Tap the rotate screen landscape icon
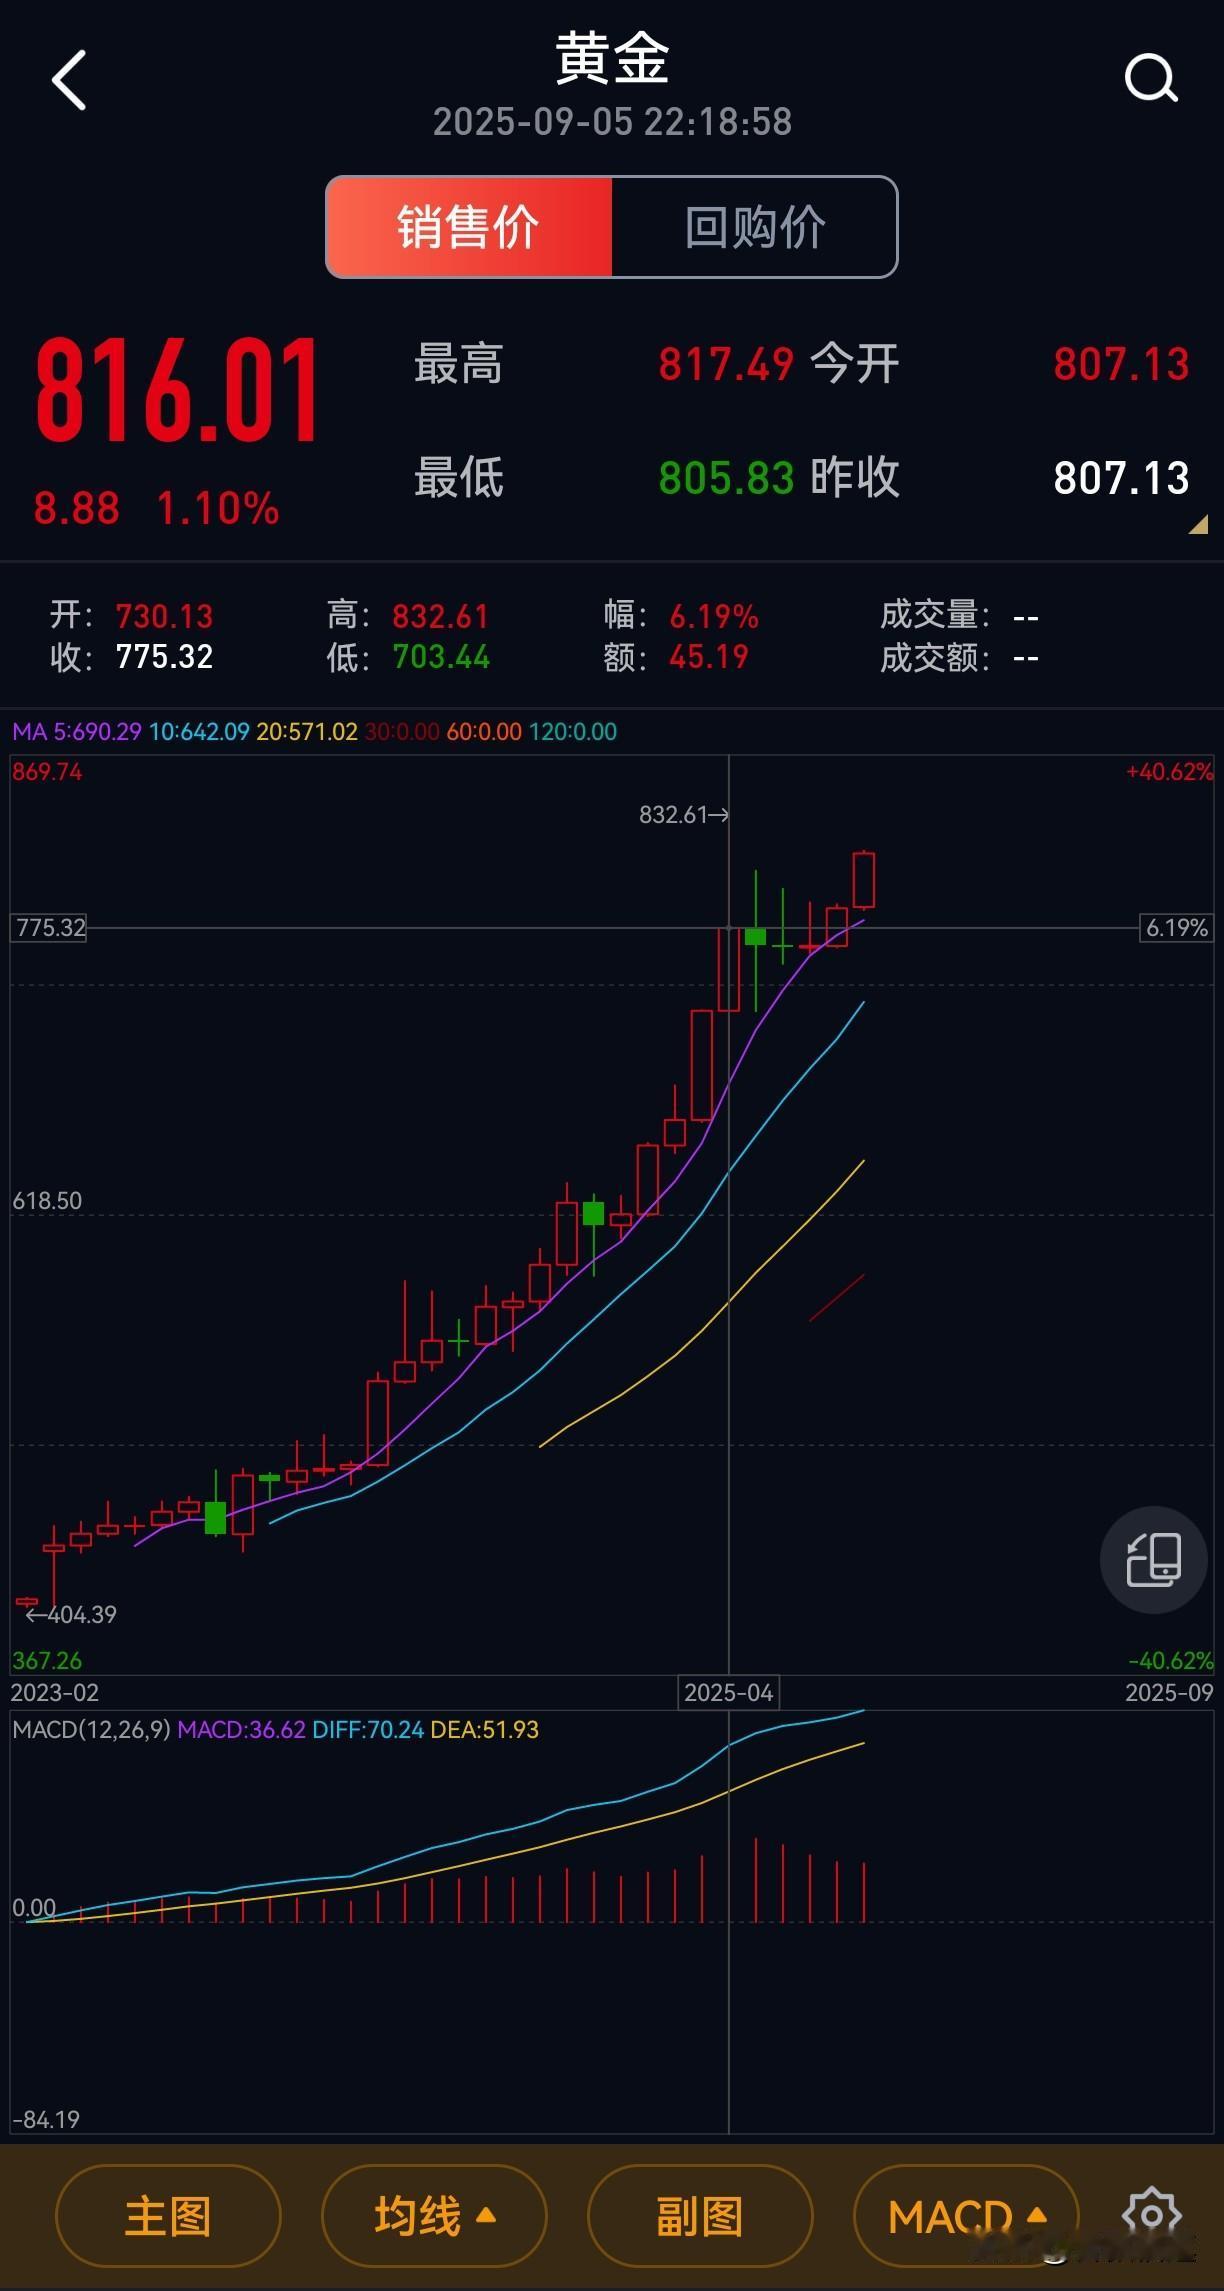The image size is (1224, 2291). tap(1153, 1559)
